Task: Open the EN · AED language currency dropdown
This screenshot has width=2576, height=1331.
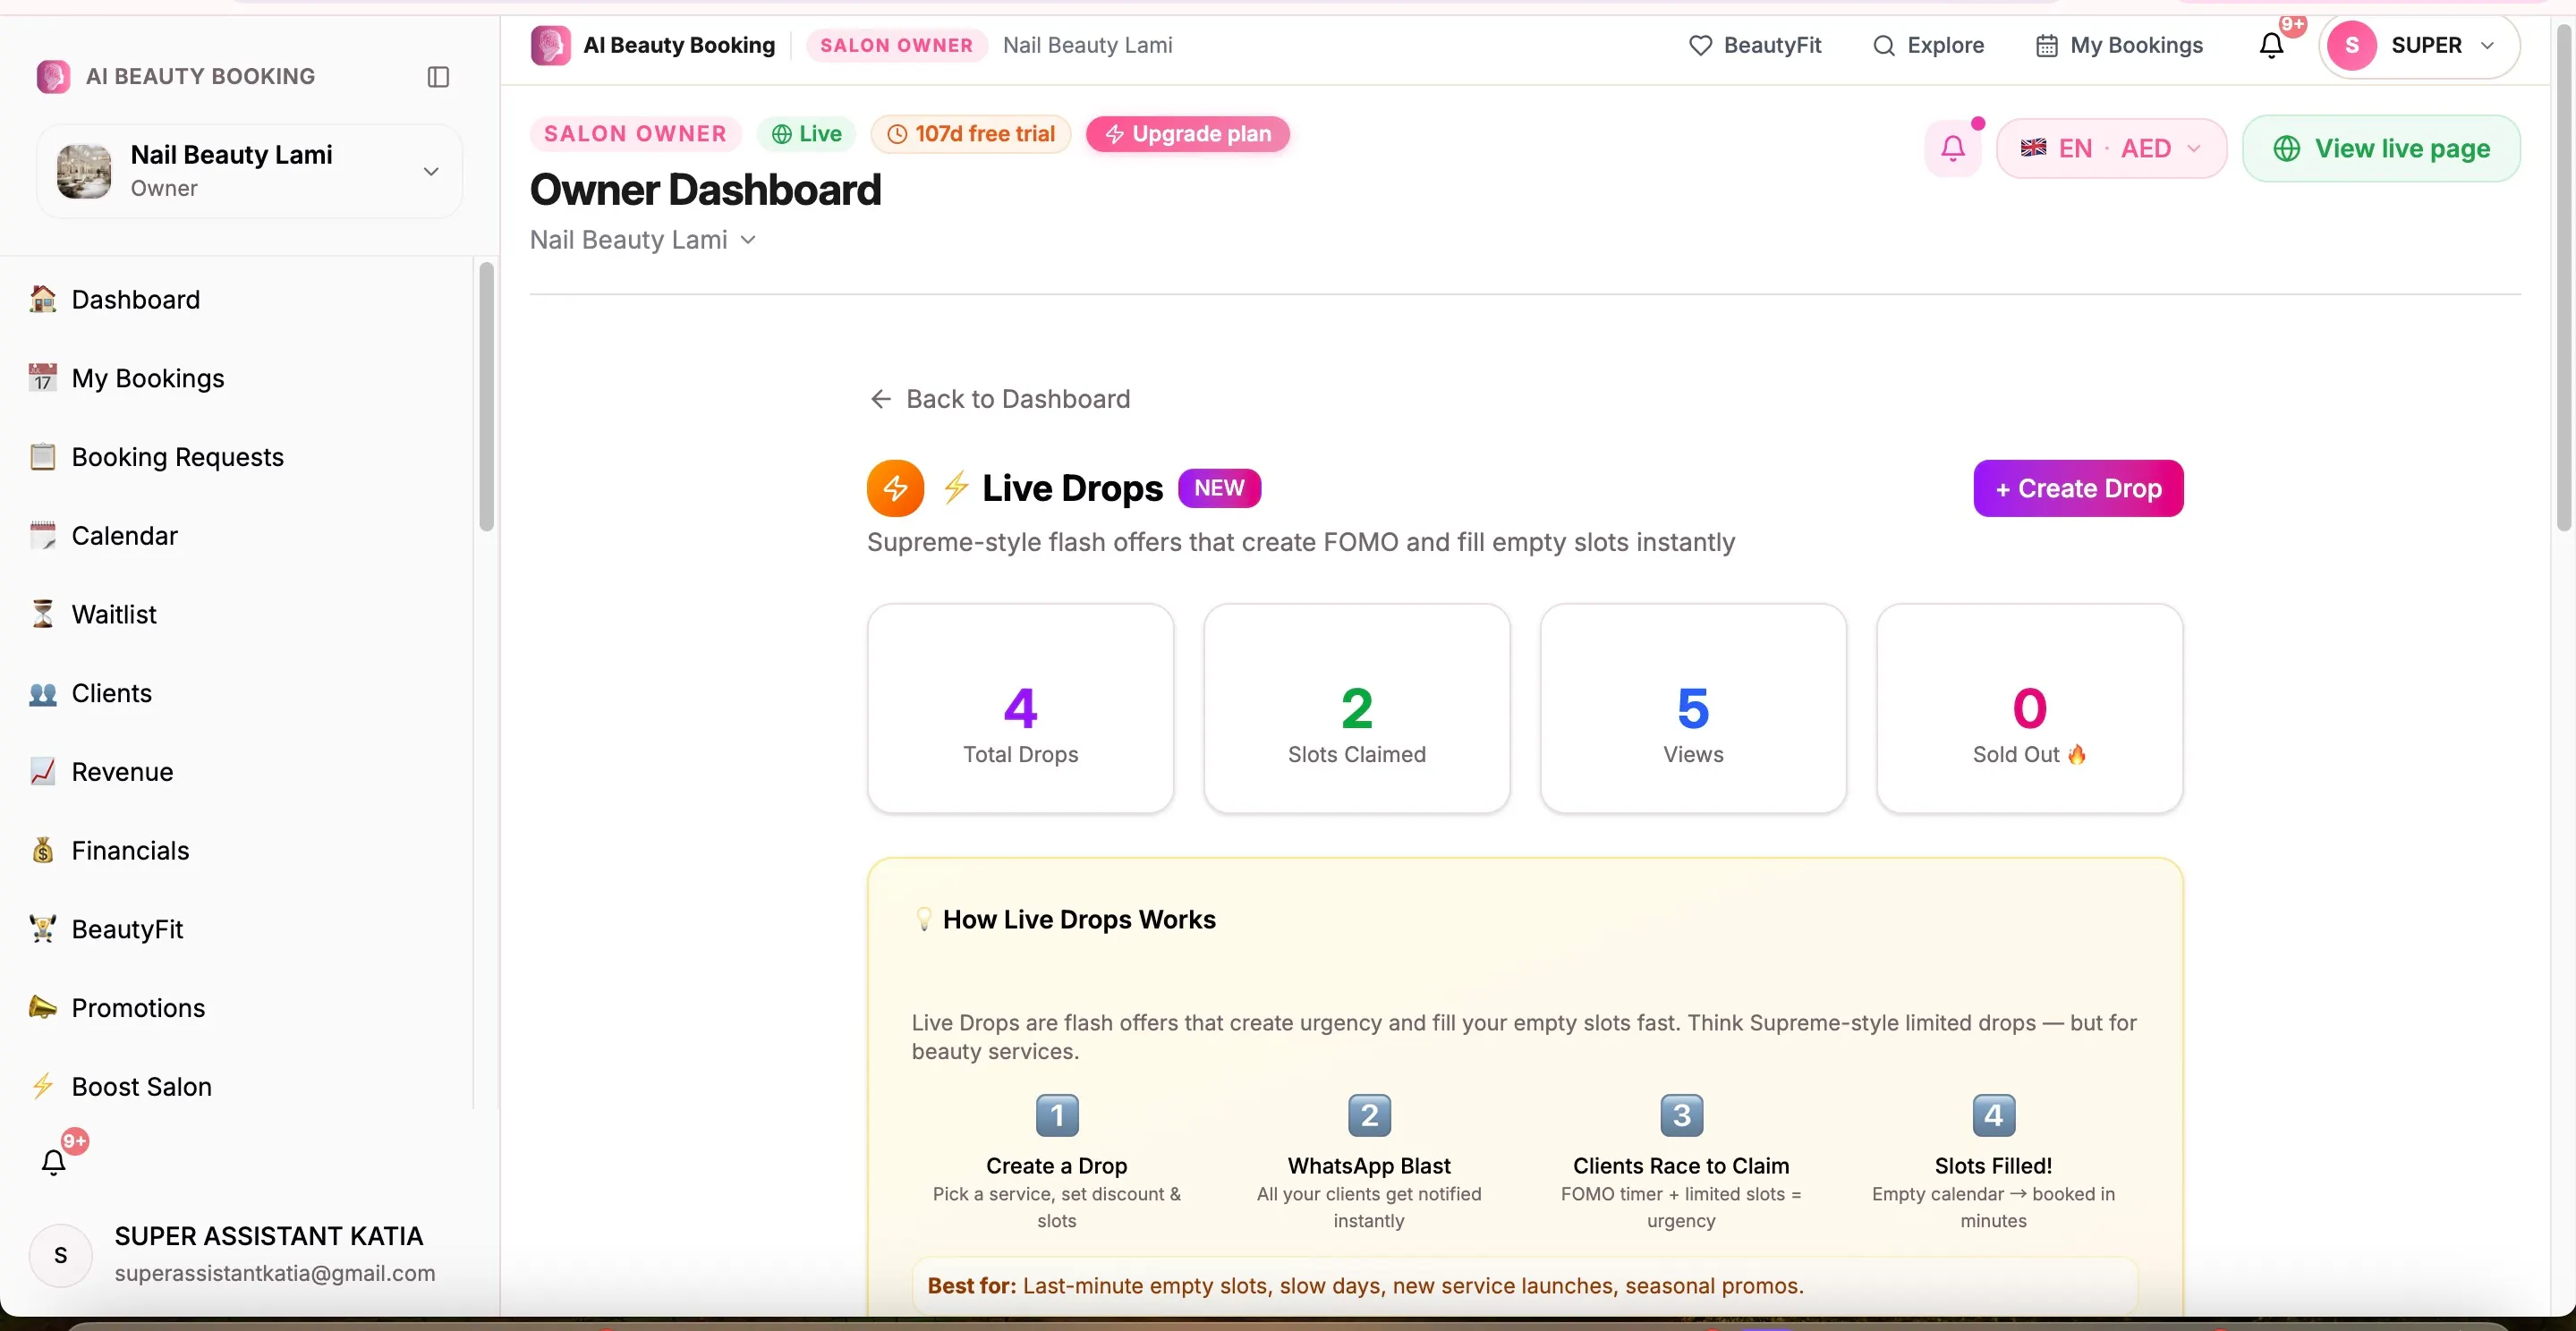Action: [2111, 149]
